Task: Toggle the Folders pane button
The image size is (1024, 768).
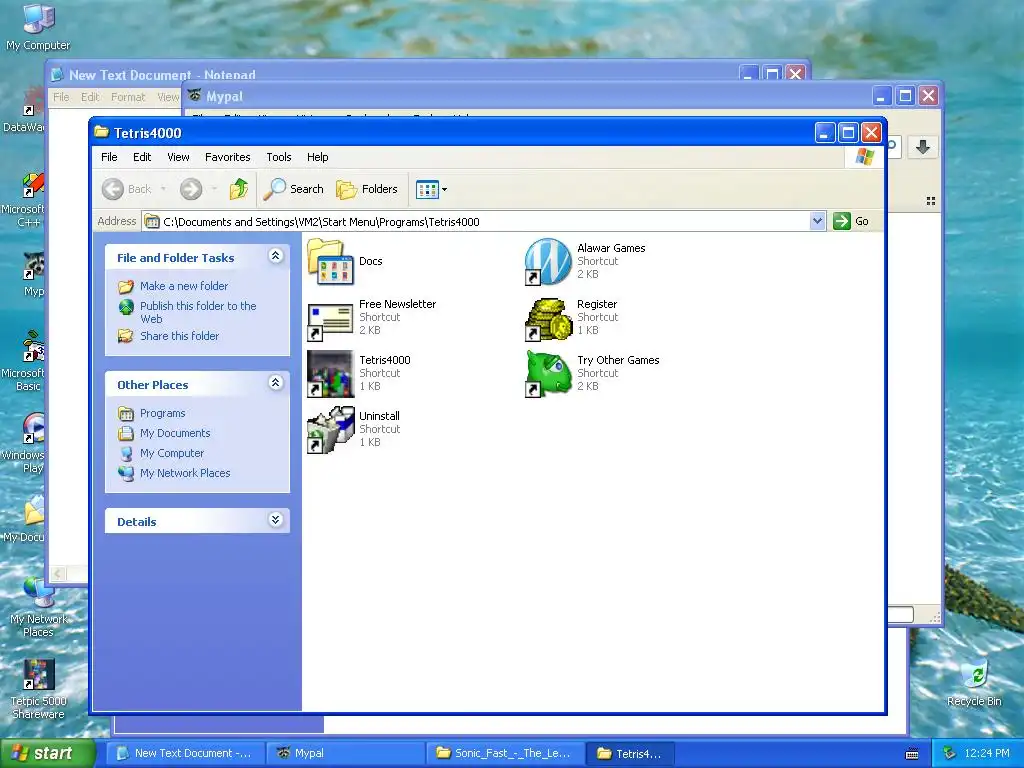Action: point(367,189)
